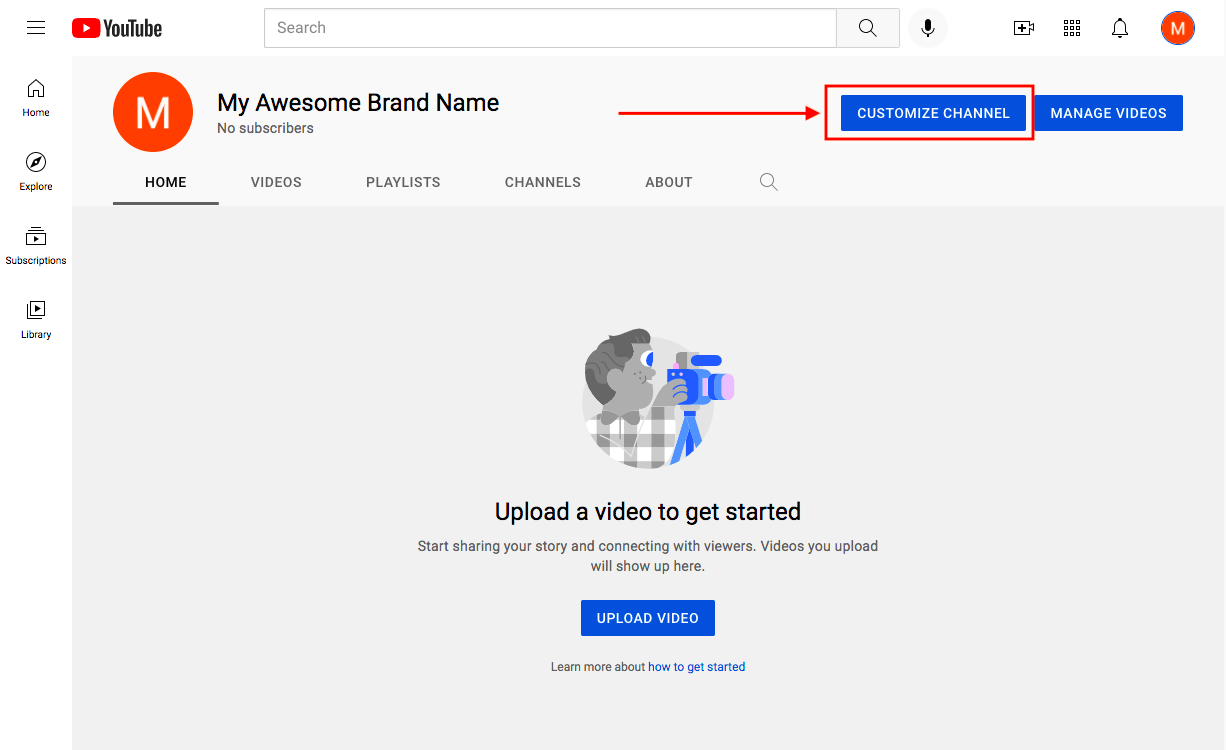
Task: Open Explore in the sidebar
Action: tap(36, 172)
